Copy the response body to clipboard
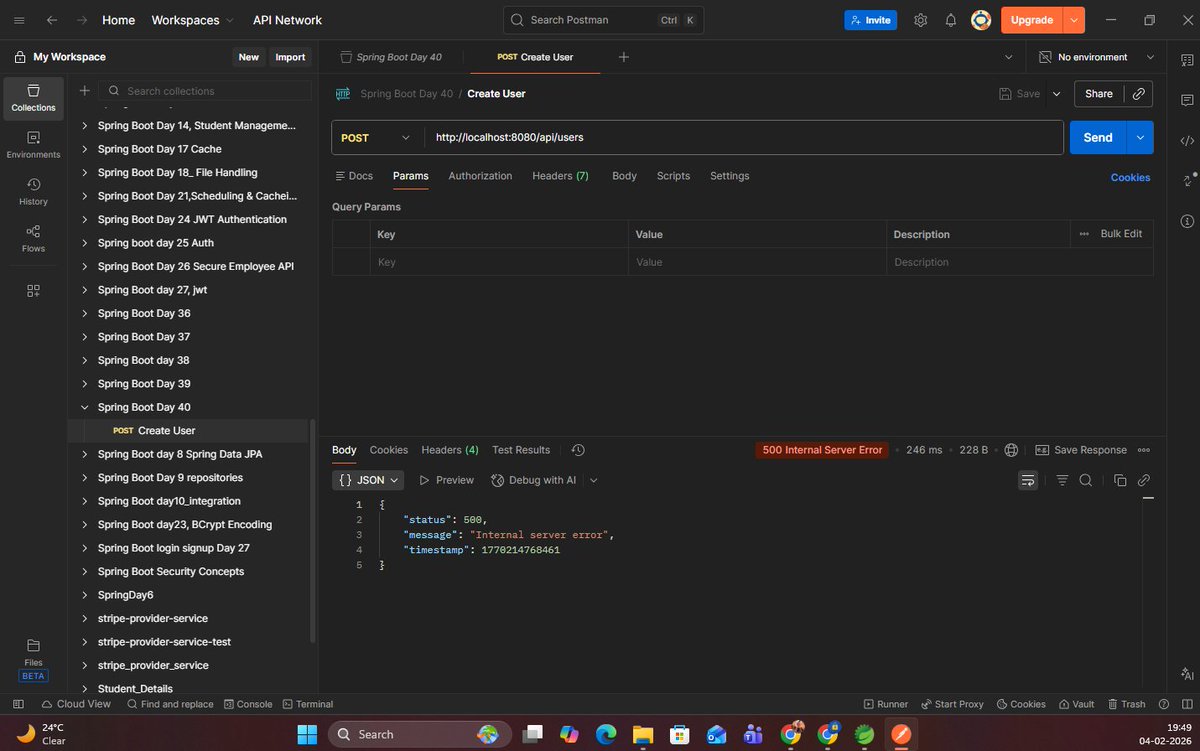This screenshot has width=1200, height=751. [x=1120, y=480]
